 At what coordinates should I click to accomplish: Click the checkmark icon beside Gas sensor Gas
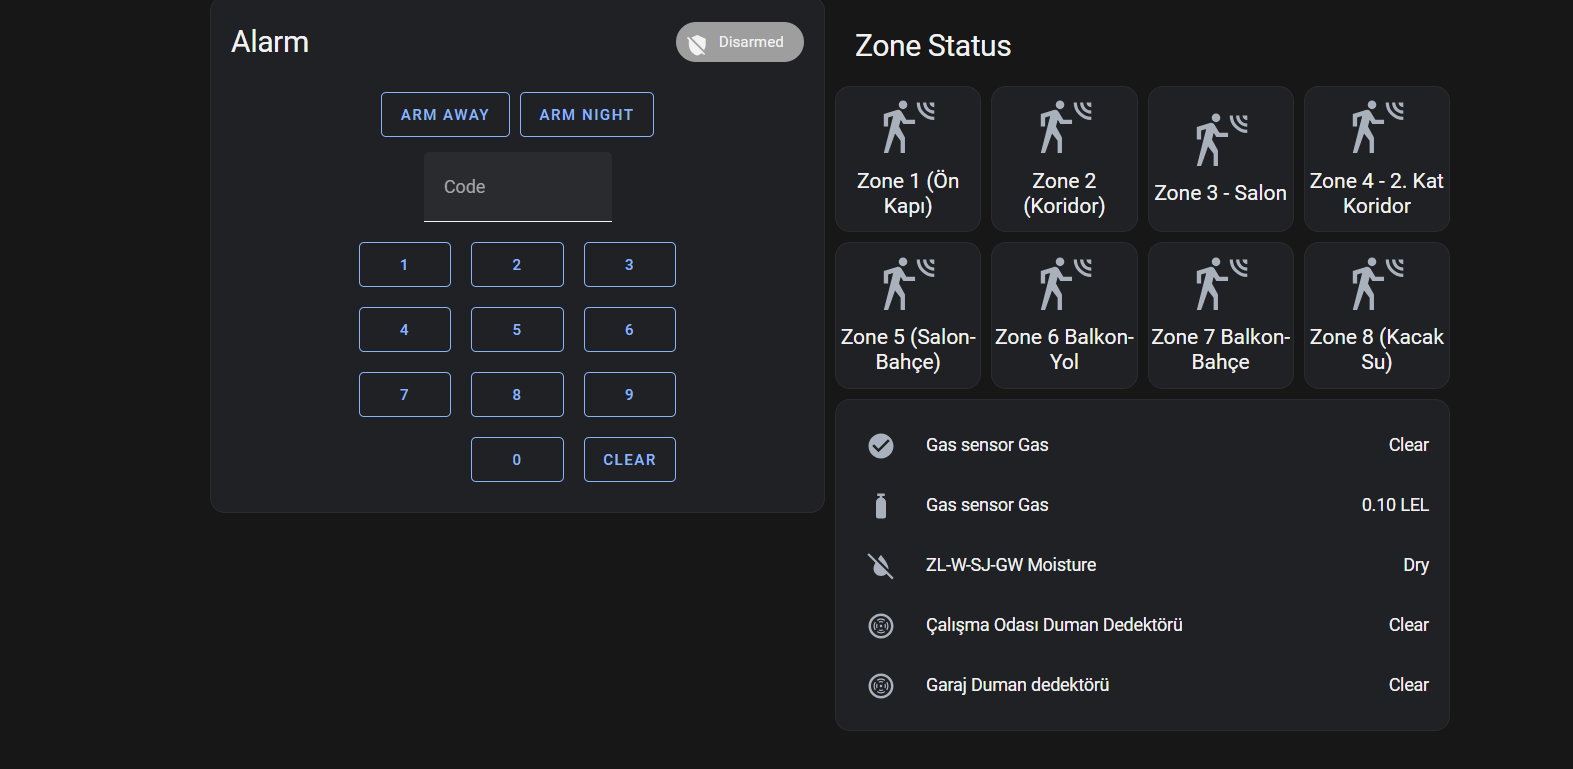[x=881, y=445]
